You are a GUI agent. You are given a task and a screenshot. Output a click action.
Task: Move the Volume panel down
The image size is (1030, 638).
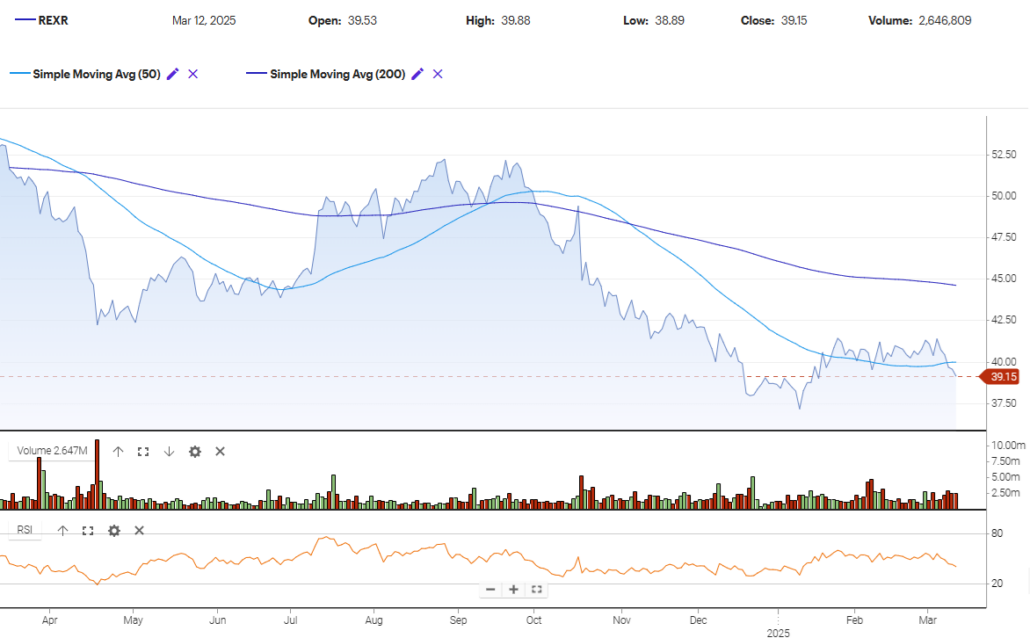[169, 451]
